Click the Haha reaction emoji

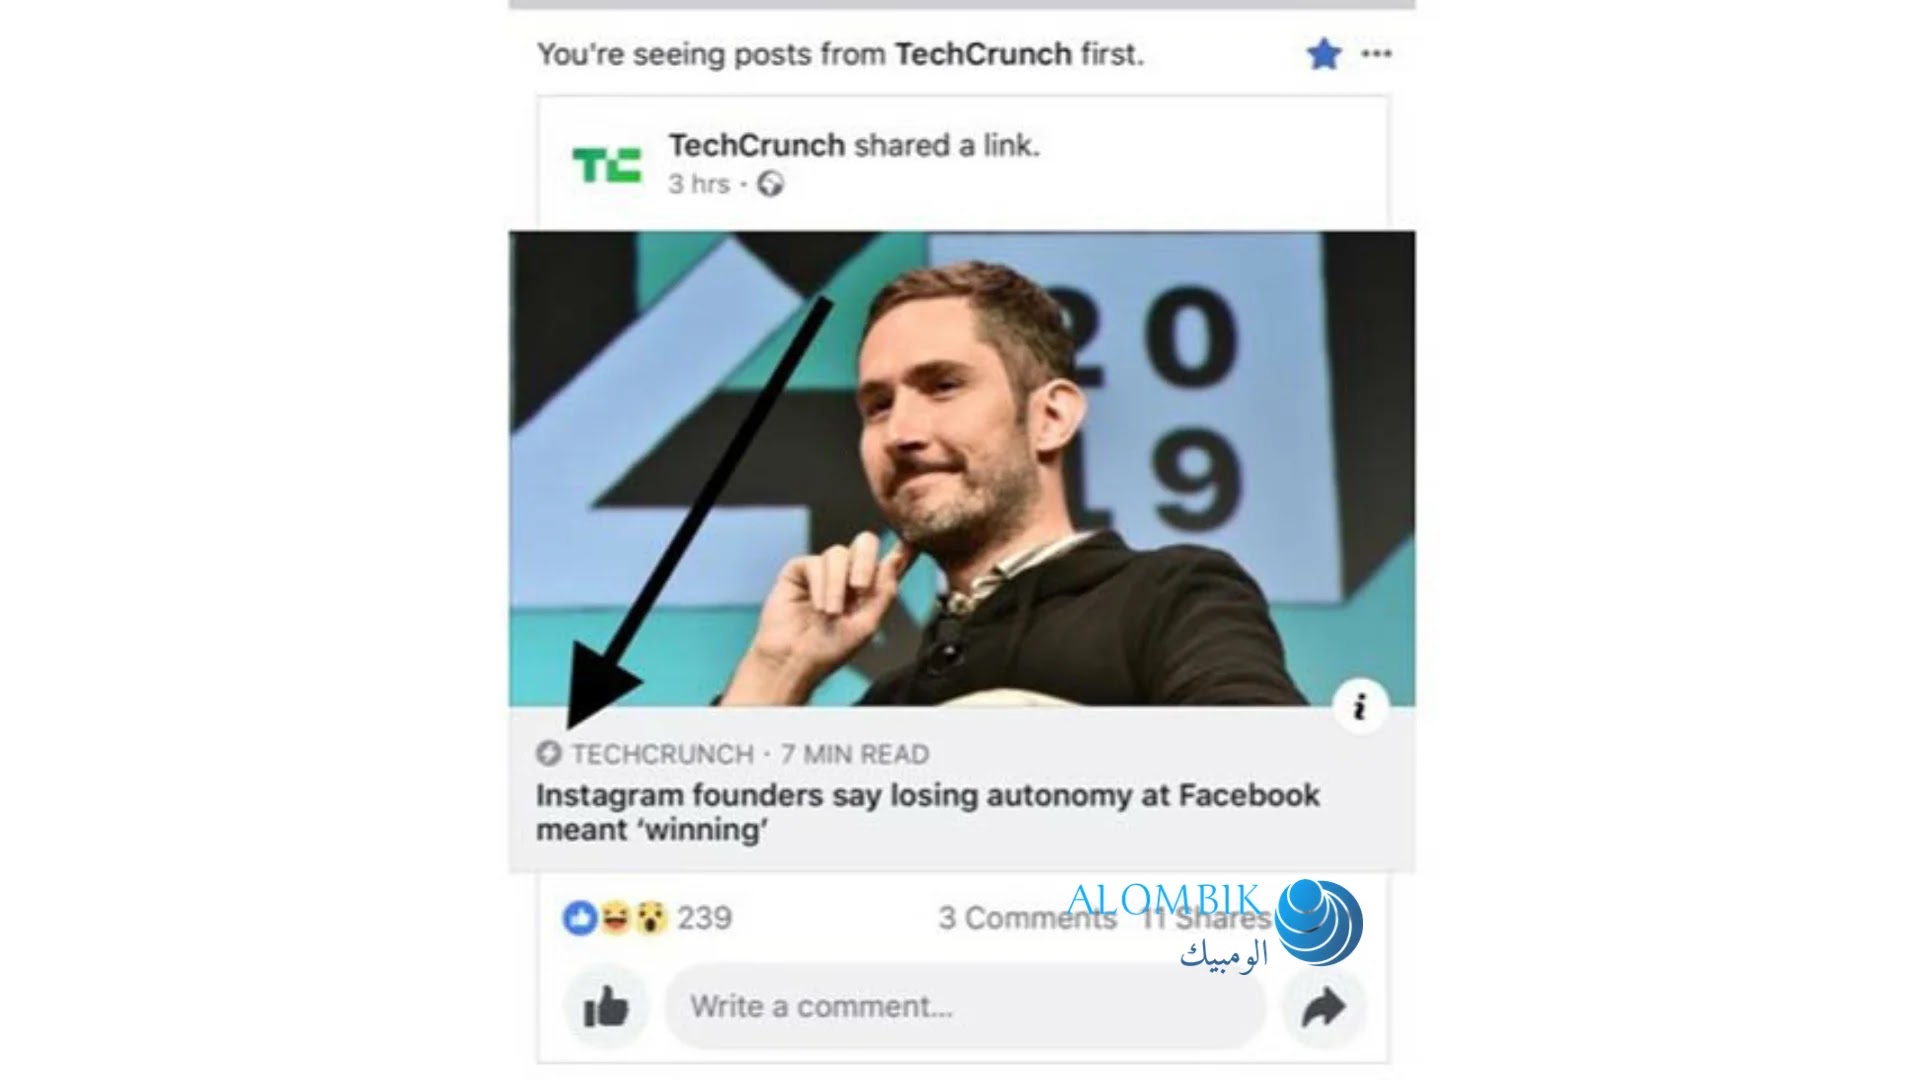(x=615, y=917)
